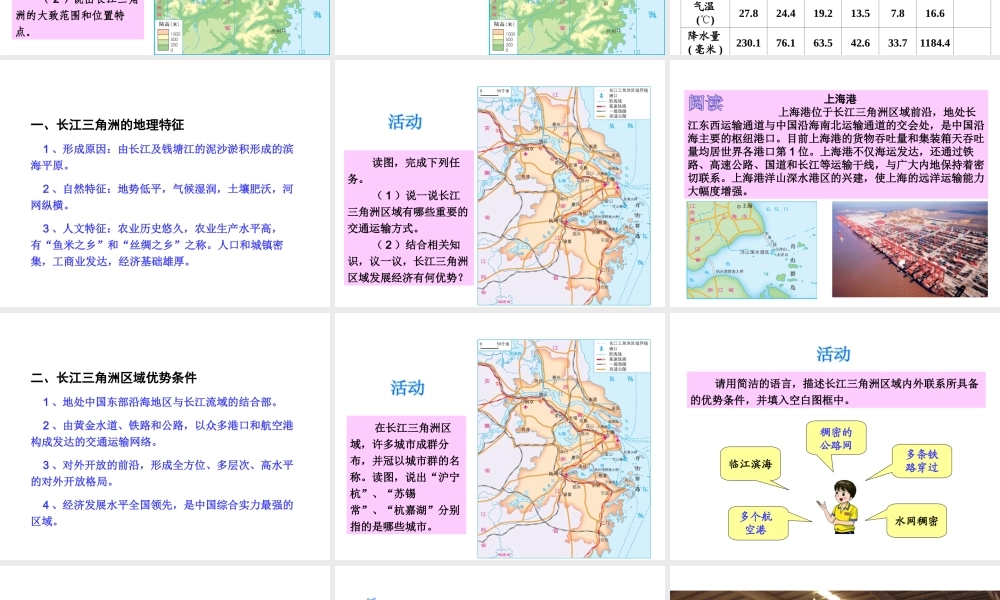Open the terrain map on the top-middle slide
Viewport: 1000px width, 600px height.
pyautogui.click(x=577, y=27)
